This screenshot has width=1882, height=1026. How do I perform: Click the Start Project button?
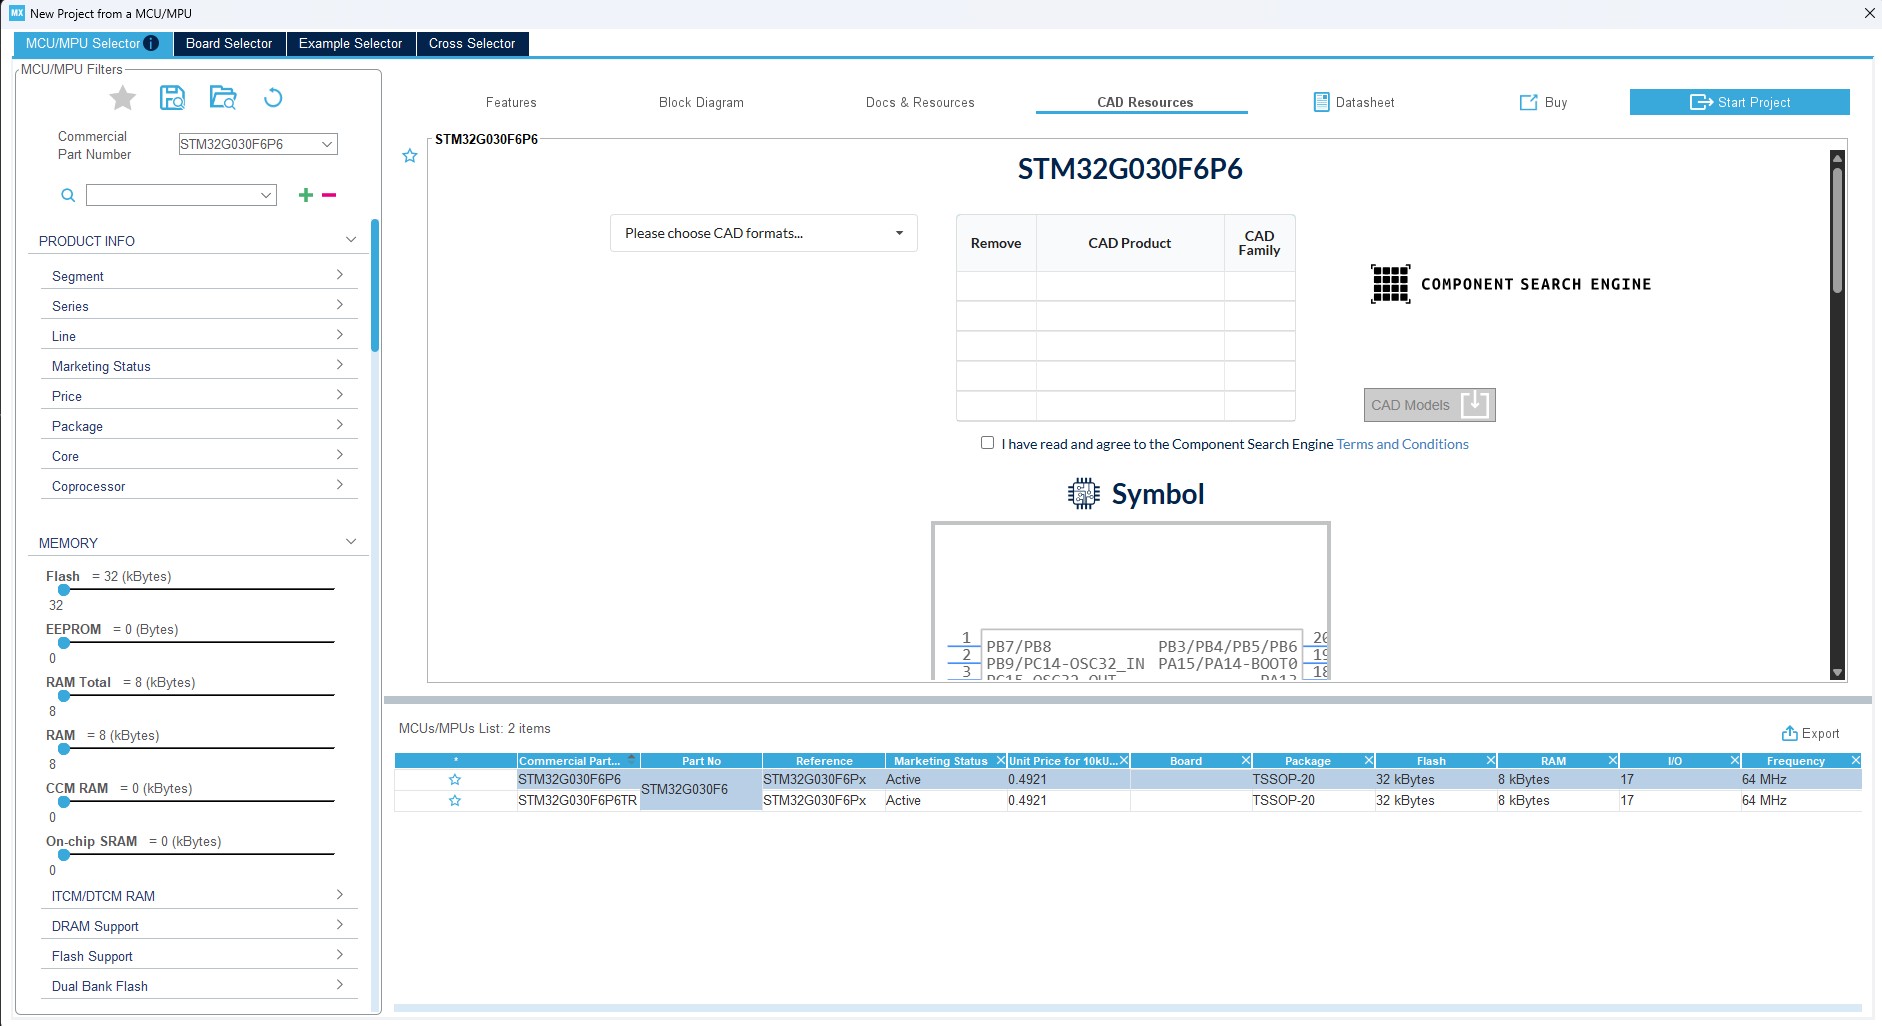[x=1740, y=102]
